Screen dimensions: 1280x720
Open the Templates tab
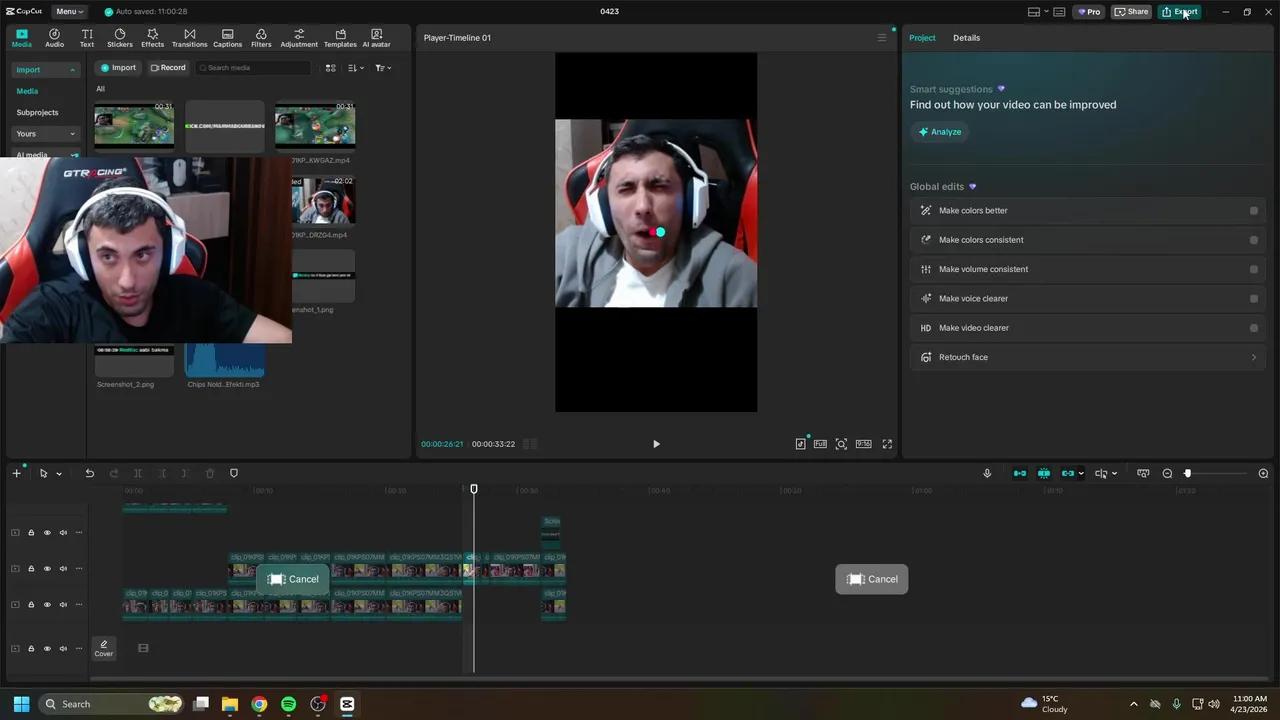(x=340, y=38)
